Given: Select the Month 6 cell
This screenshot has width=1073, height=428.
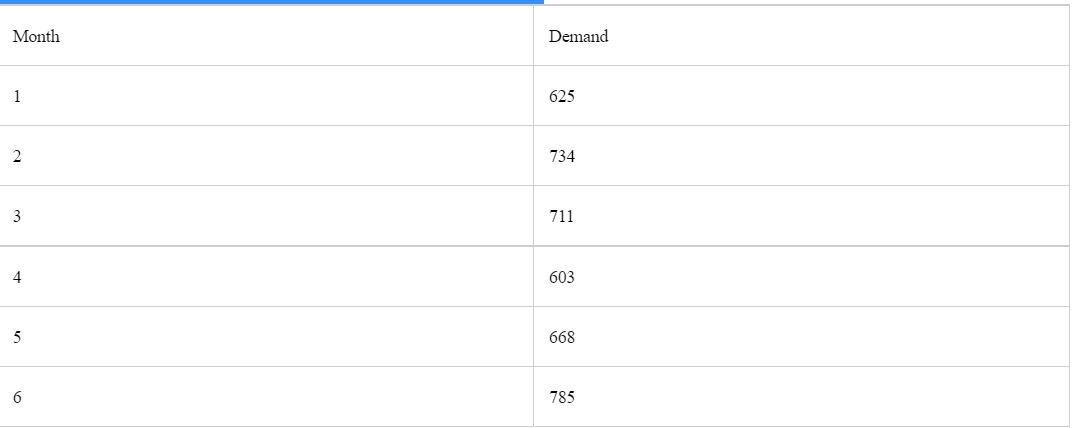Looking at the screenshot, I should pos(17,397).
